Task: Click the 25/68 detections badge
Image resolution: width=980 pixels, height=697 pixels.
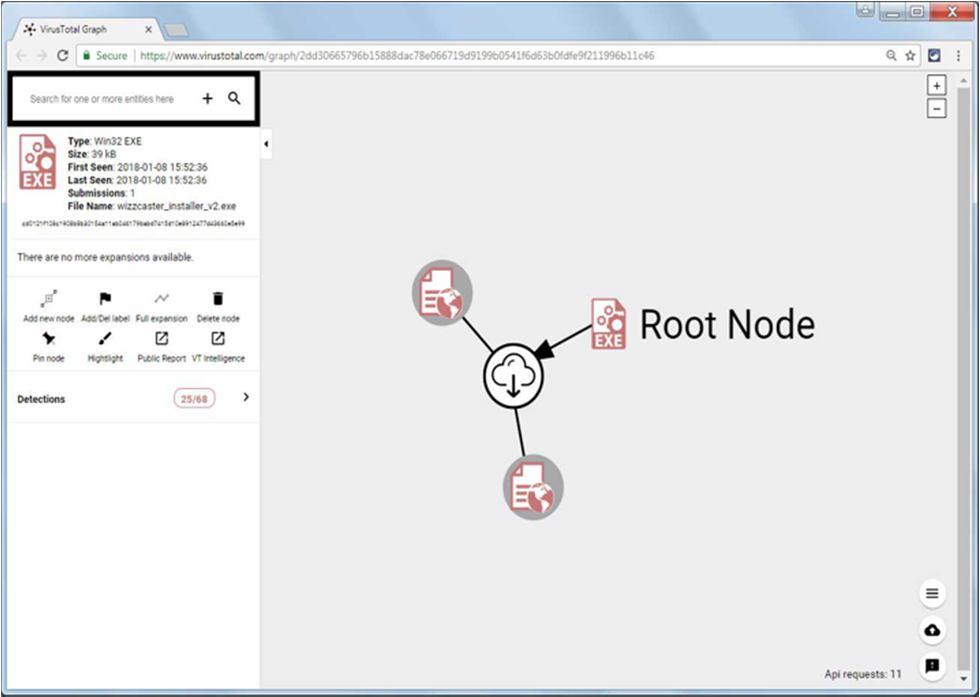Action: click(194, 398)
